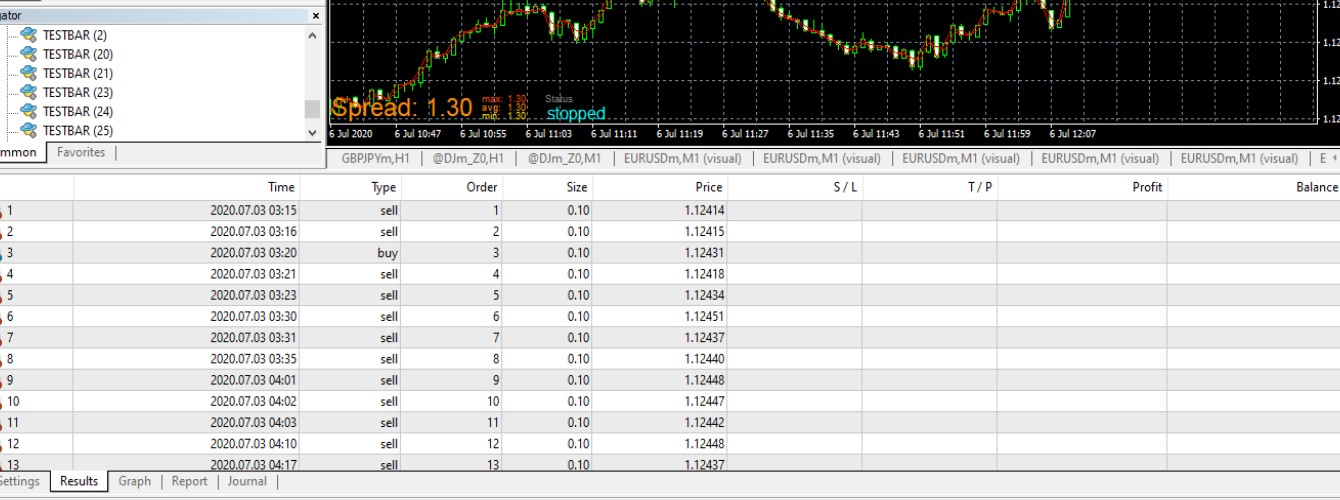
Task: Click the order 7 row trade icon
Action: (x=2, y=338)
